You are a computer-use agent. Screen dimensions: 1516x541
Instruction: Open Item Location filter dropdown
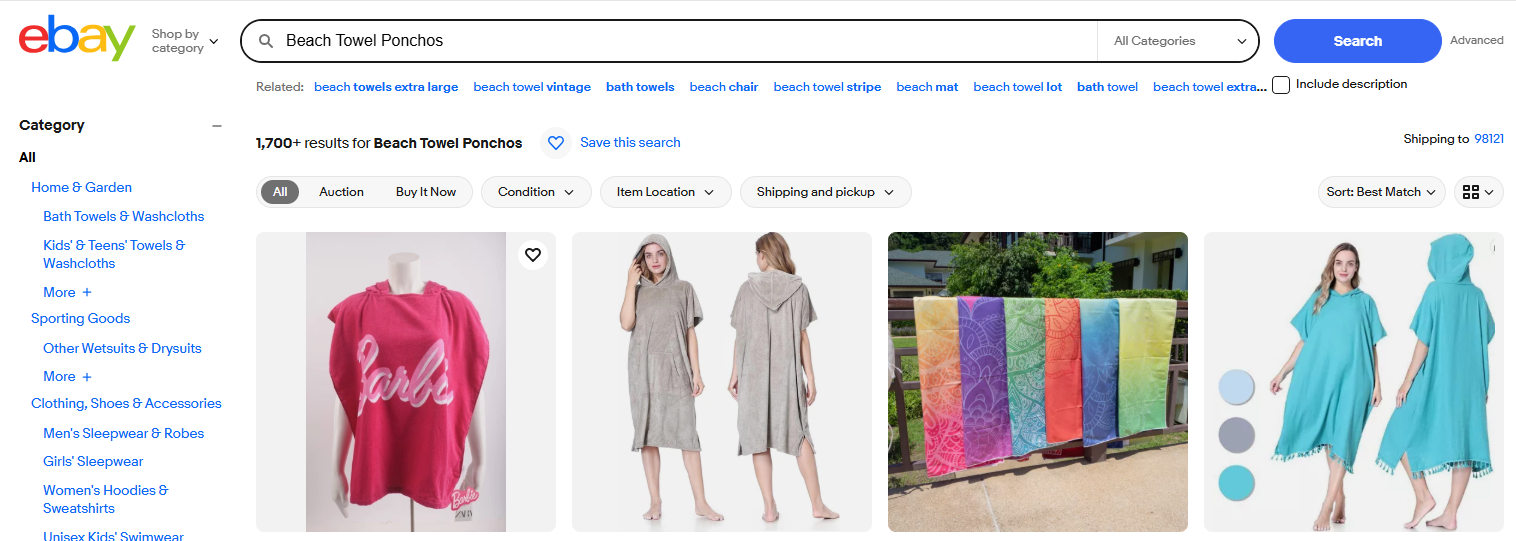pos(666,192)
